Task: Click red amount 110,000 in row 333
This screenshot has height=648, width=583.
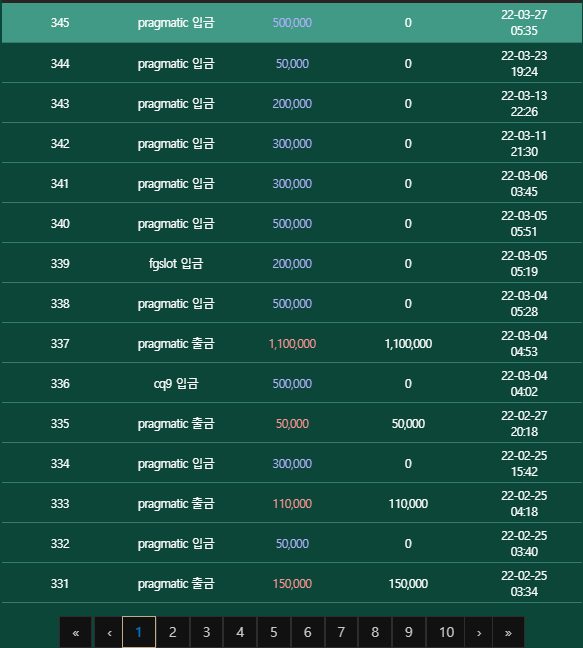Action: [x=292, y=504]
